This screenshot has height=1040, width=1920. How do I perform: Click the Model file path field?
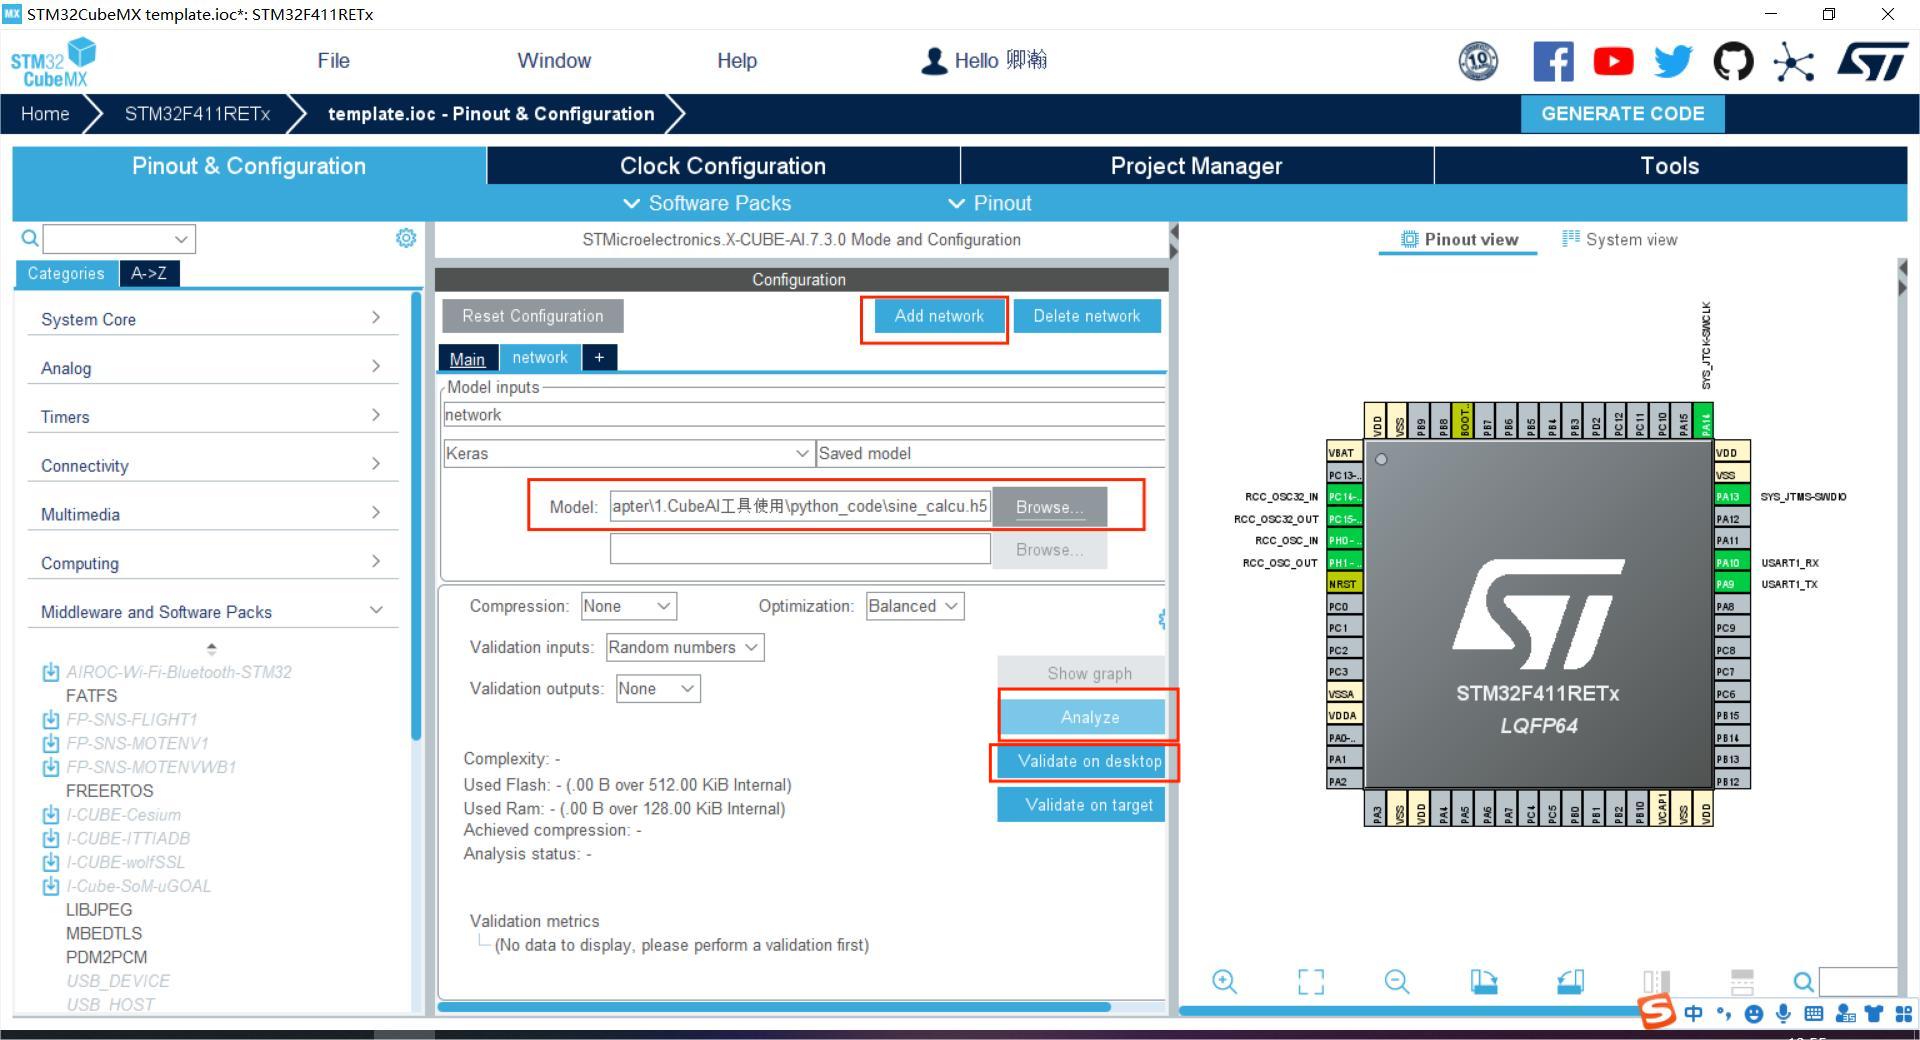799,506
